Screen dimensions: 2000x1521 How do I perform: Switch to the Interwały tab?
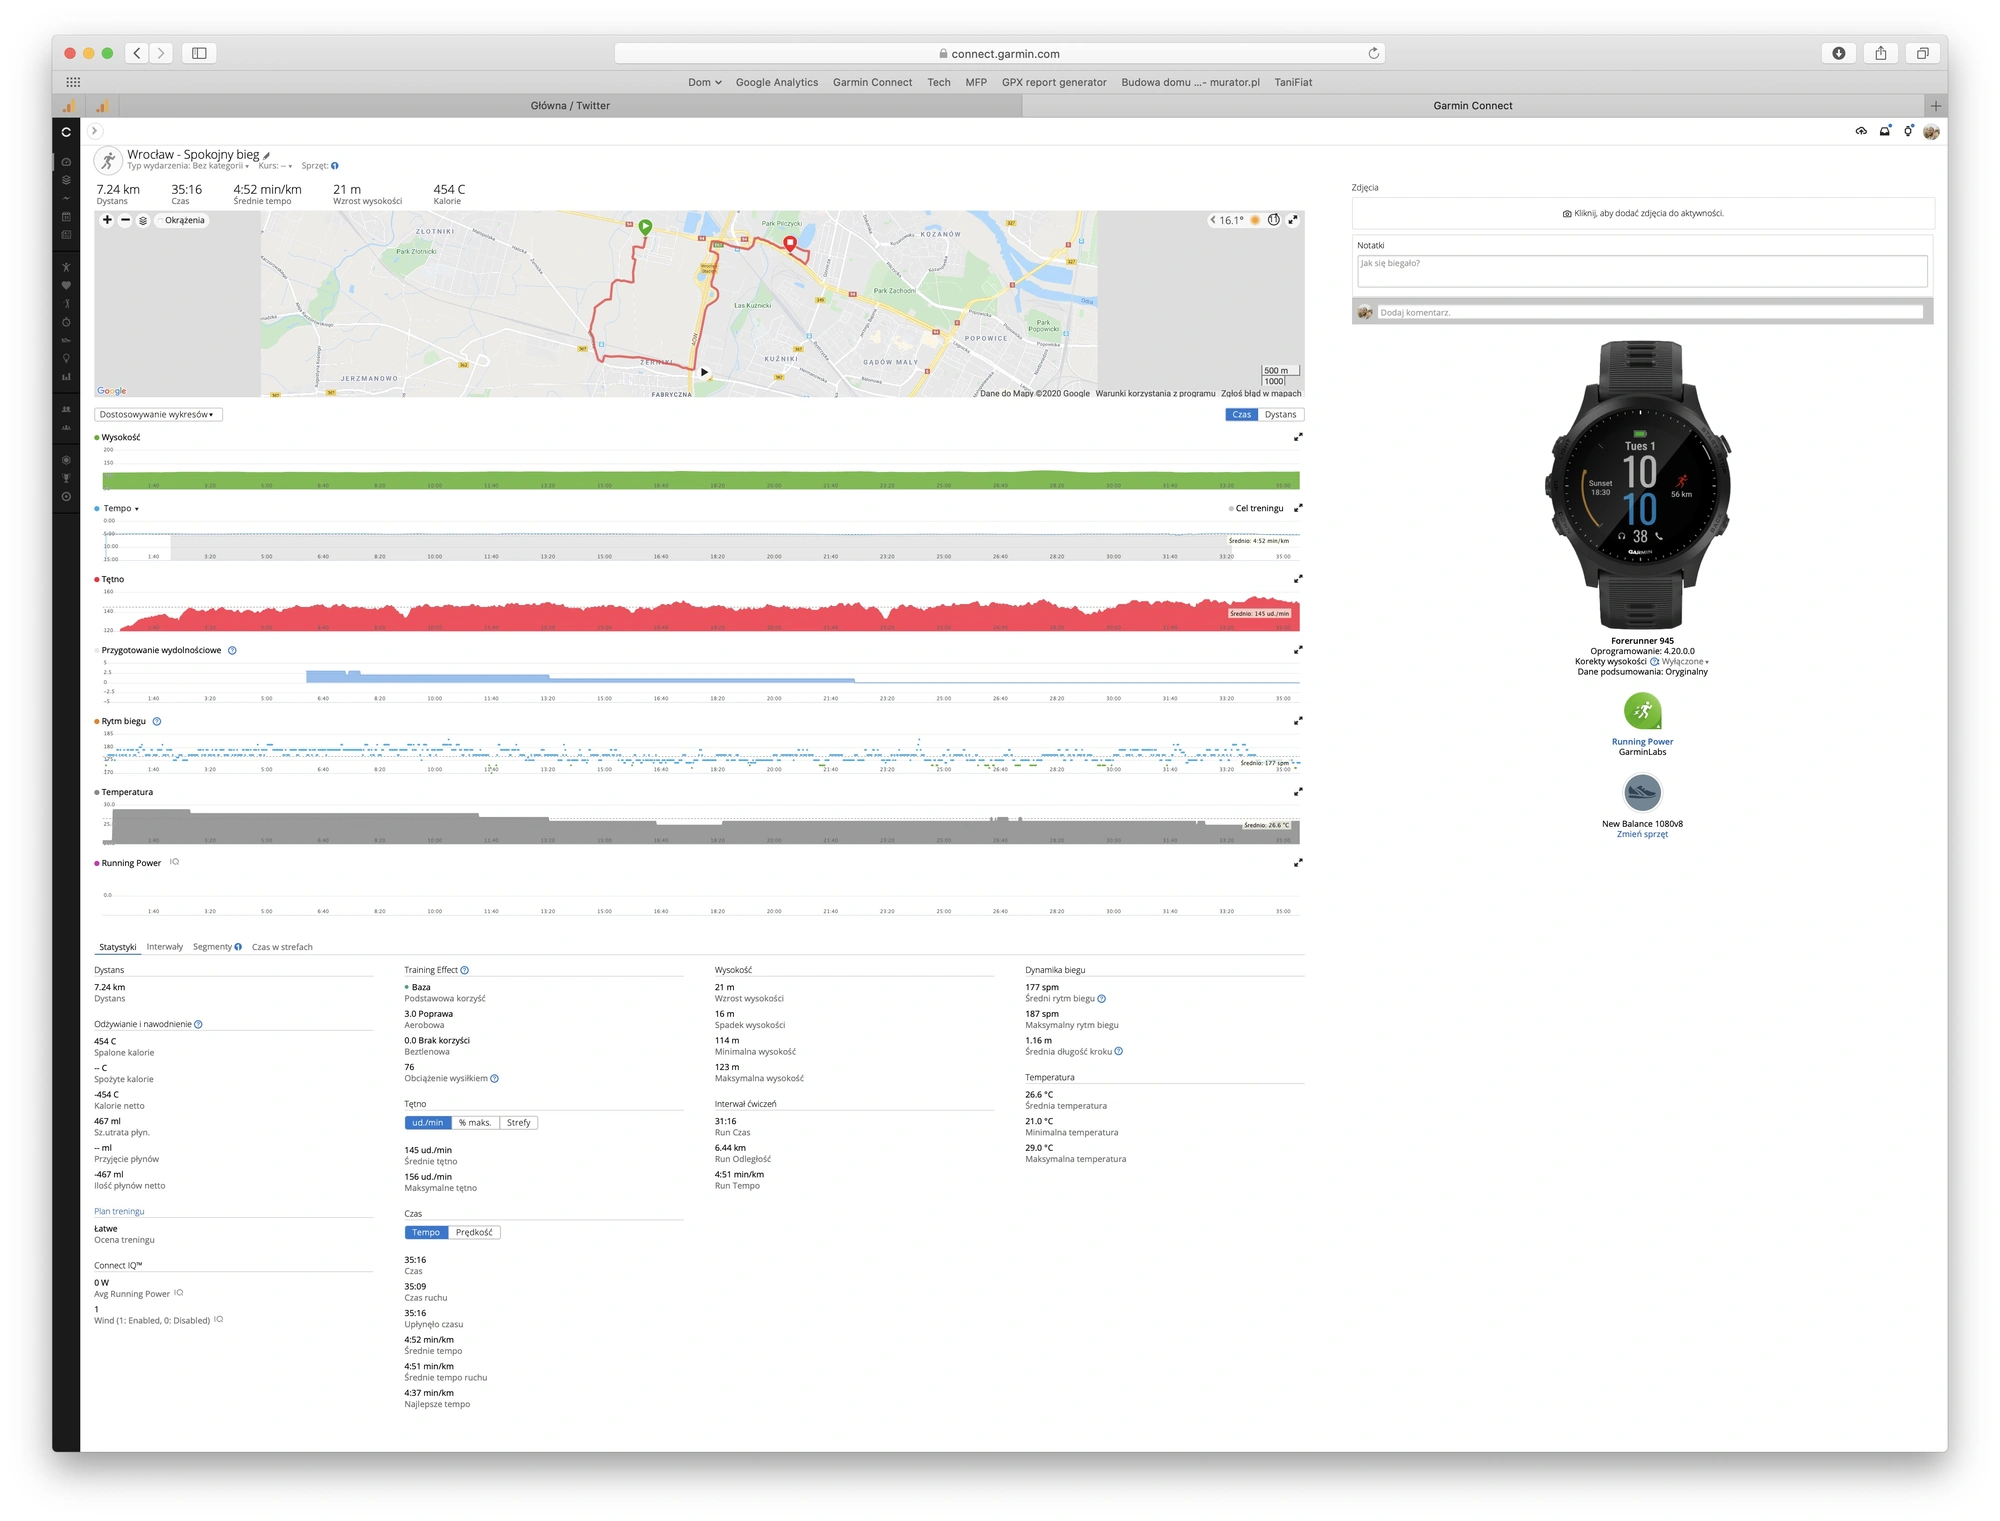tap(165, 947)
